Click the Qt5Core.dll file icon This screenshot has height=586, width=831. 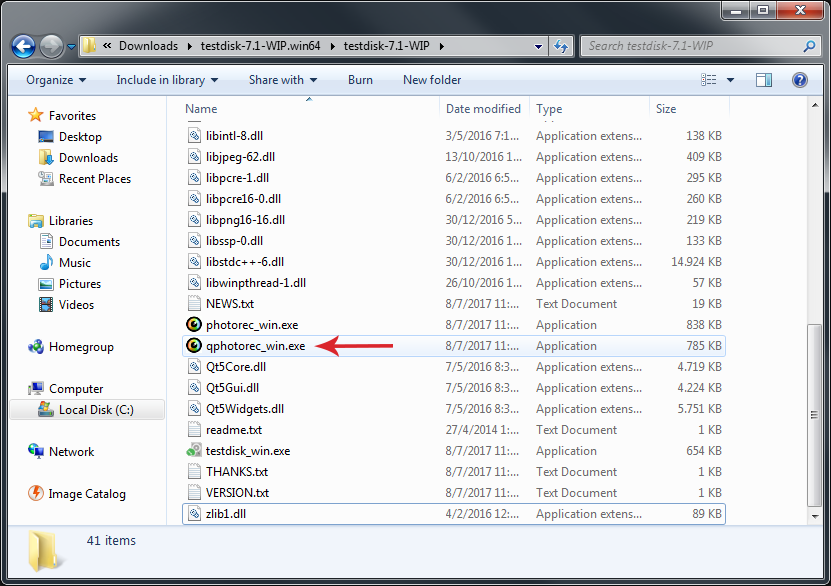click(x=195, y=367)
